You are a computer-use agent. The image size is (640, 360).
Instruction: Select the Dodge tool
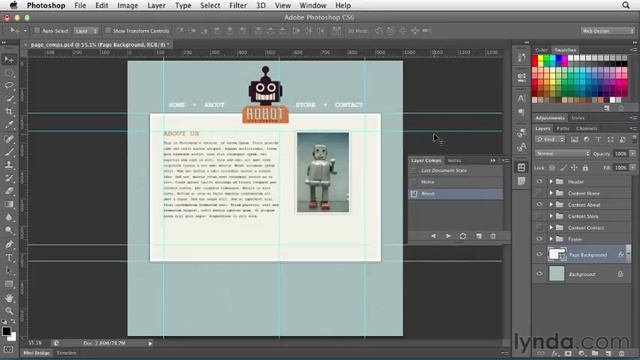9,230
